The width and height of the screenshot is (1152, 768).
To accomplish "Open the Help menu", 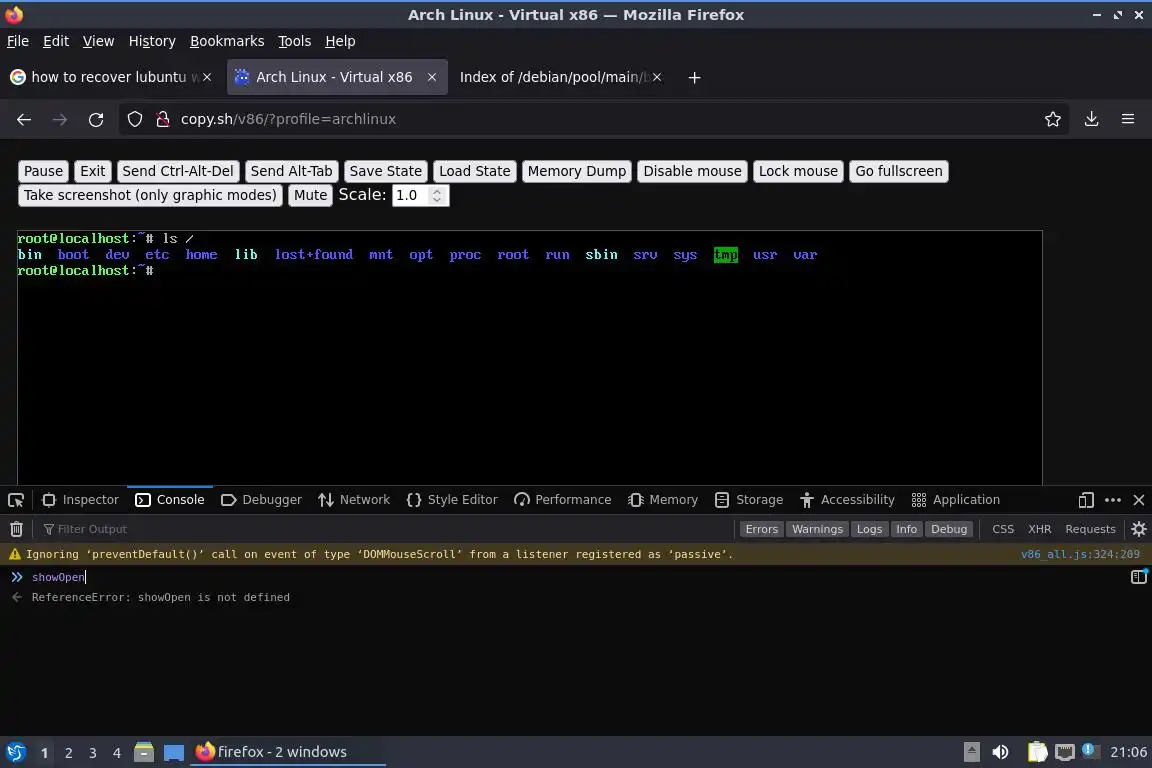I will [340, 41].
